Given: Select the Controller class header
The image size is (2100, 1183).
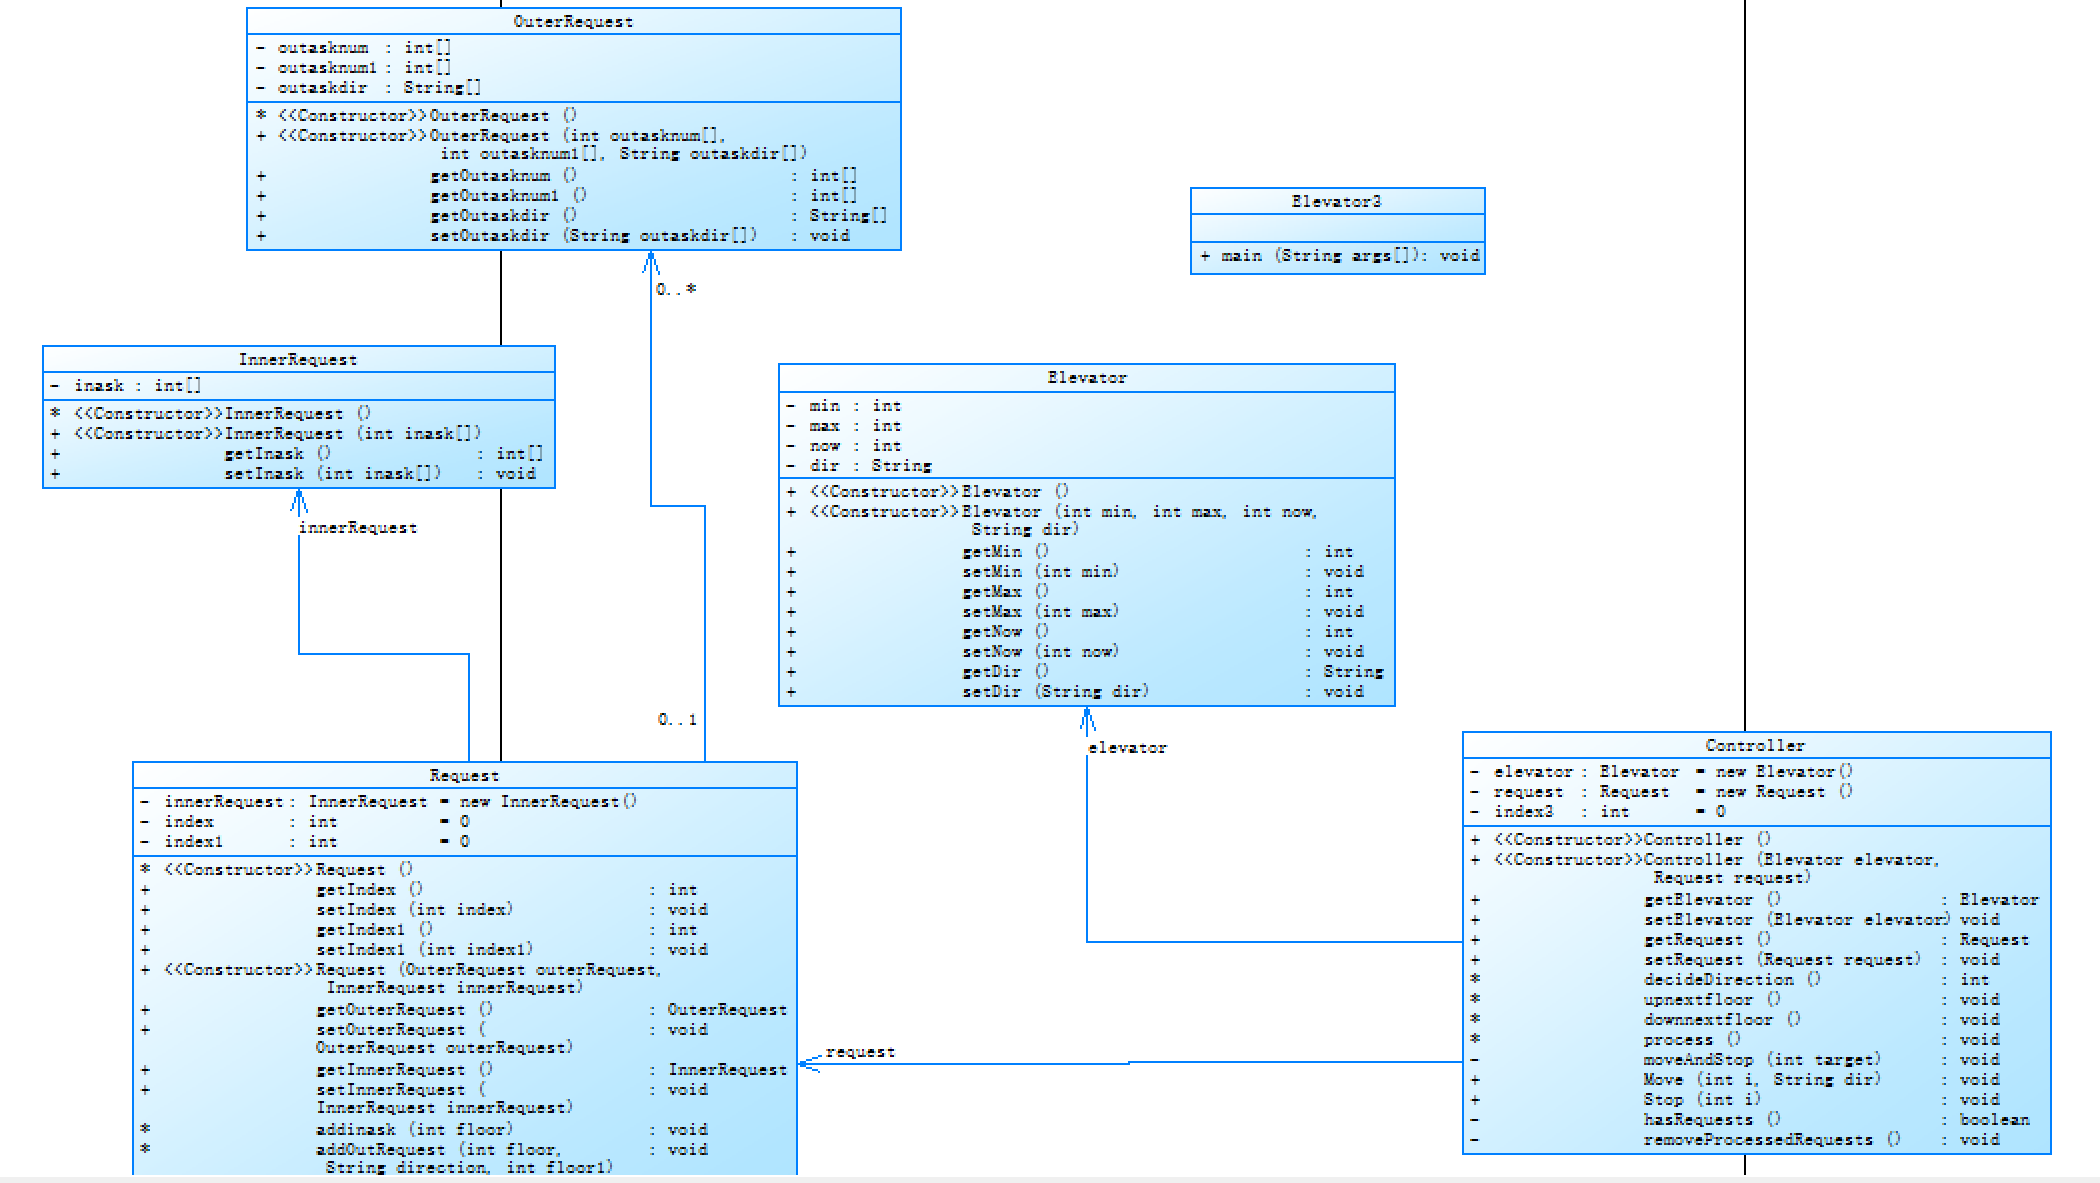Looking at the screenshot, I should coord(1755,745).
